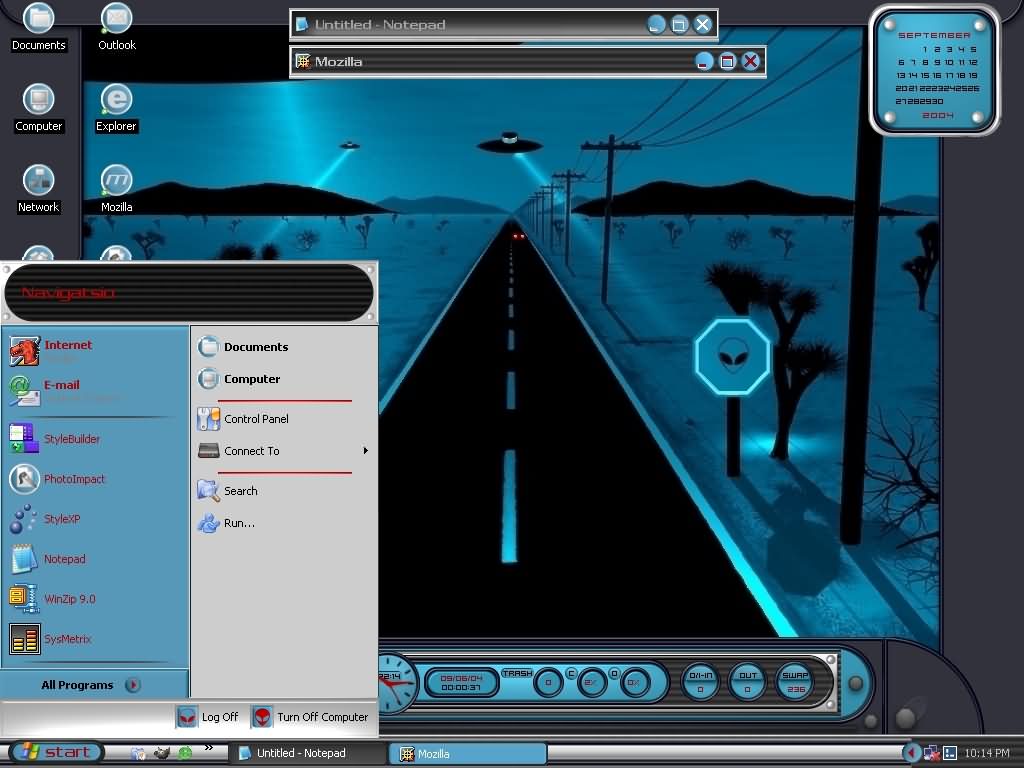Click the Untitled - Notepad title bar
Image resolution: width=1024 pixels, height=768 pixels.
coord(504,25)
